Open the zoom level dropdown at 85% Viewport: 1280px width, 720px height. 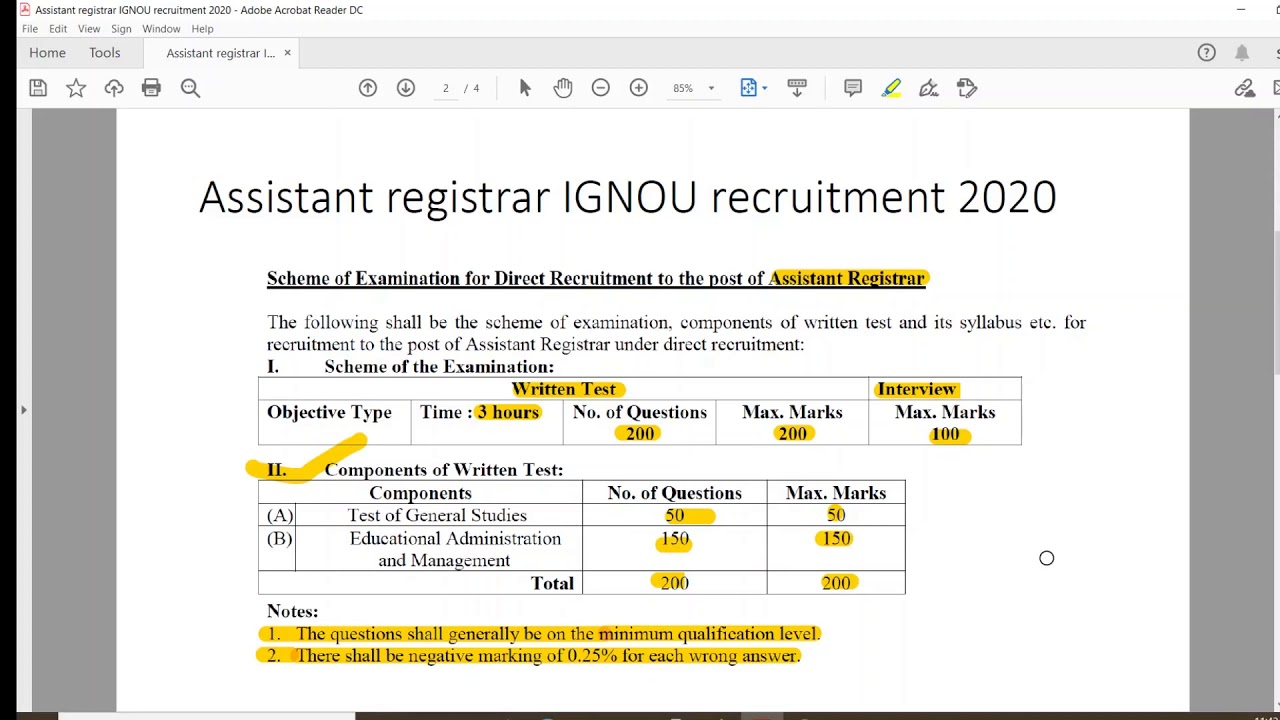tap(711, 88)
